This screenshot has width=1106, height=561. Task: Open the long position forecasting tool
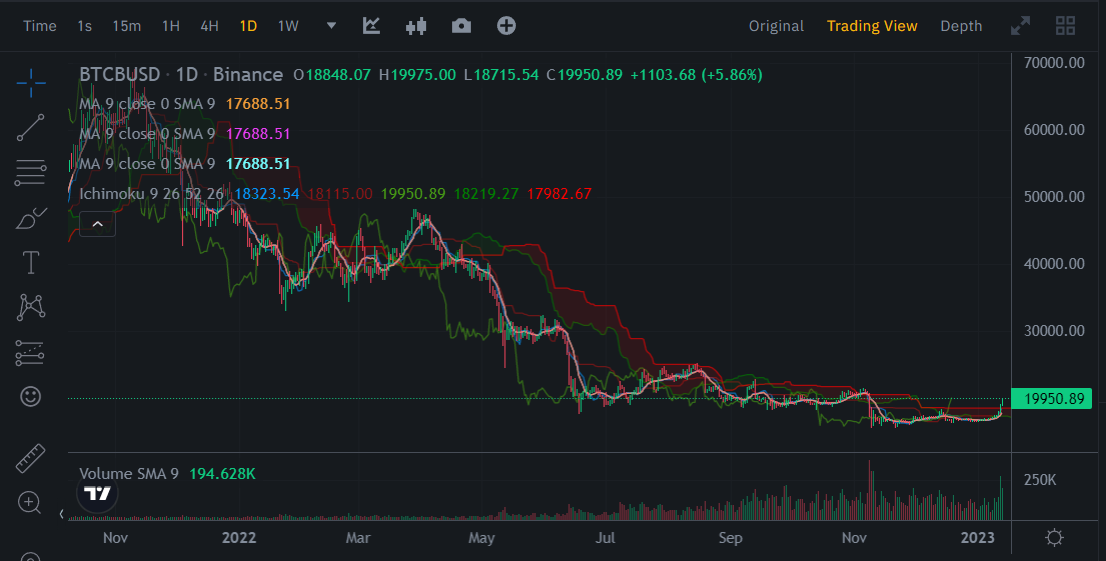point(30,353)
